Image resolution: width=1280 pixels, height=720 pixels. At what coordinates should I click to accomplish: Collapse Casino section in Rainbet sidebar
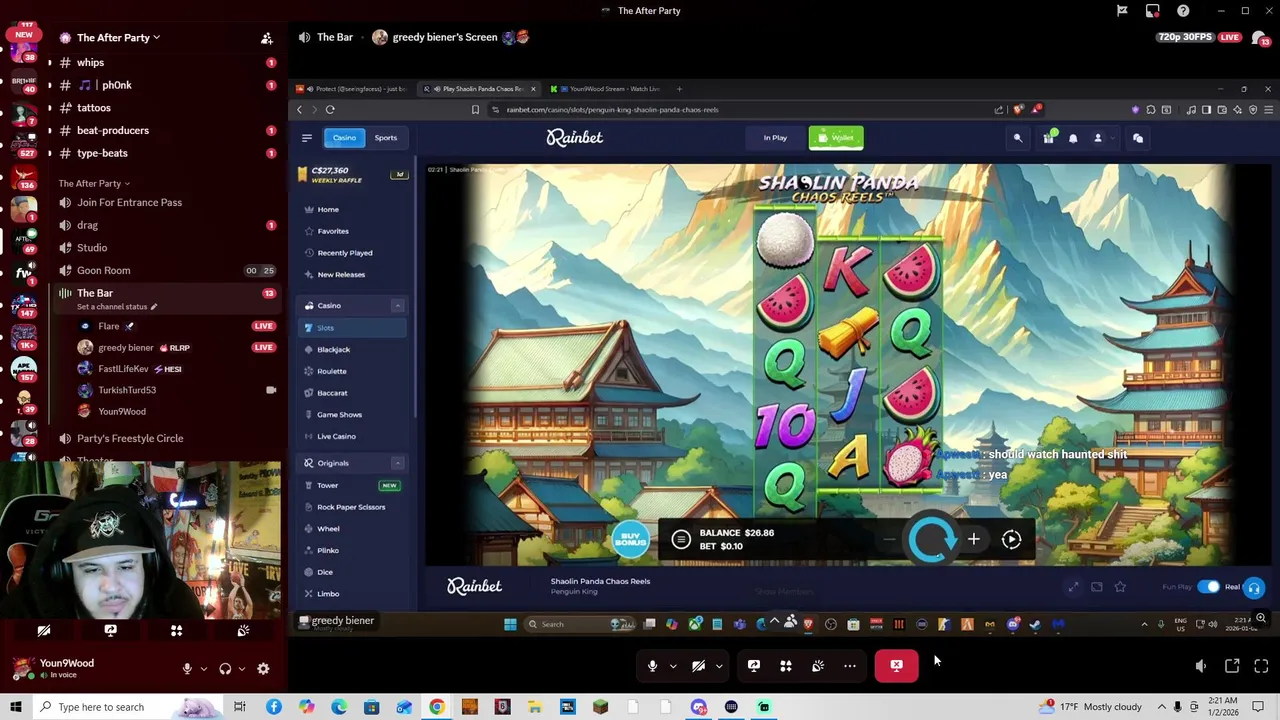(x=397, y=306)
